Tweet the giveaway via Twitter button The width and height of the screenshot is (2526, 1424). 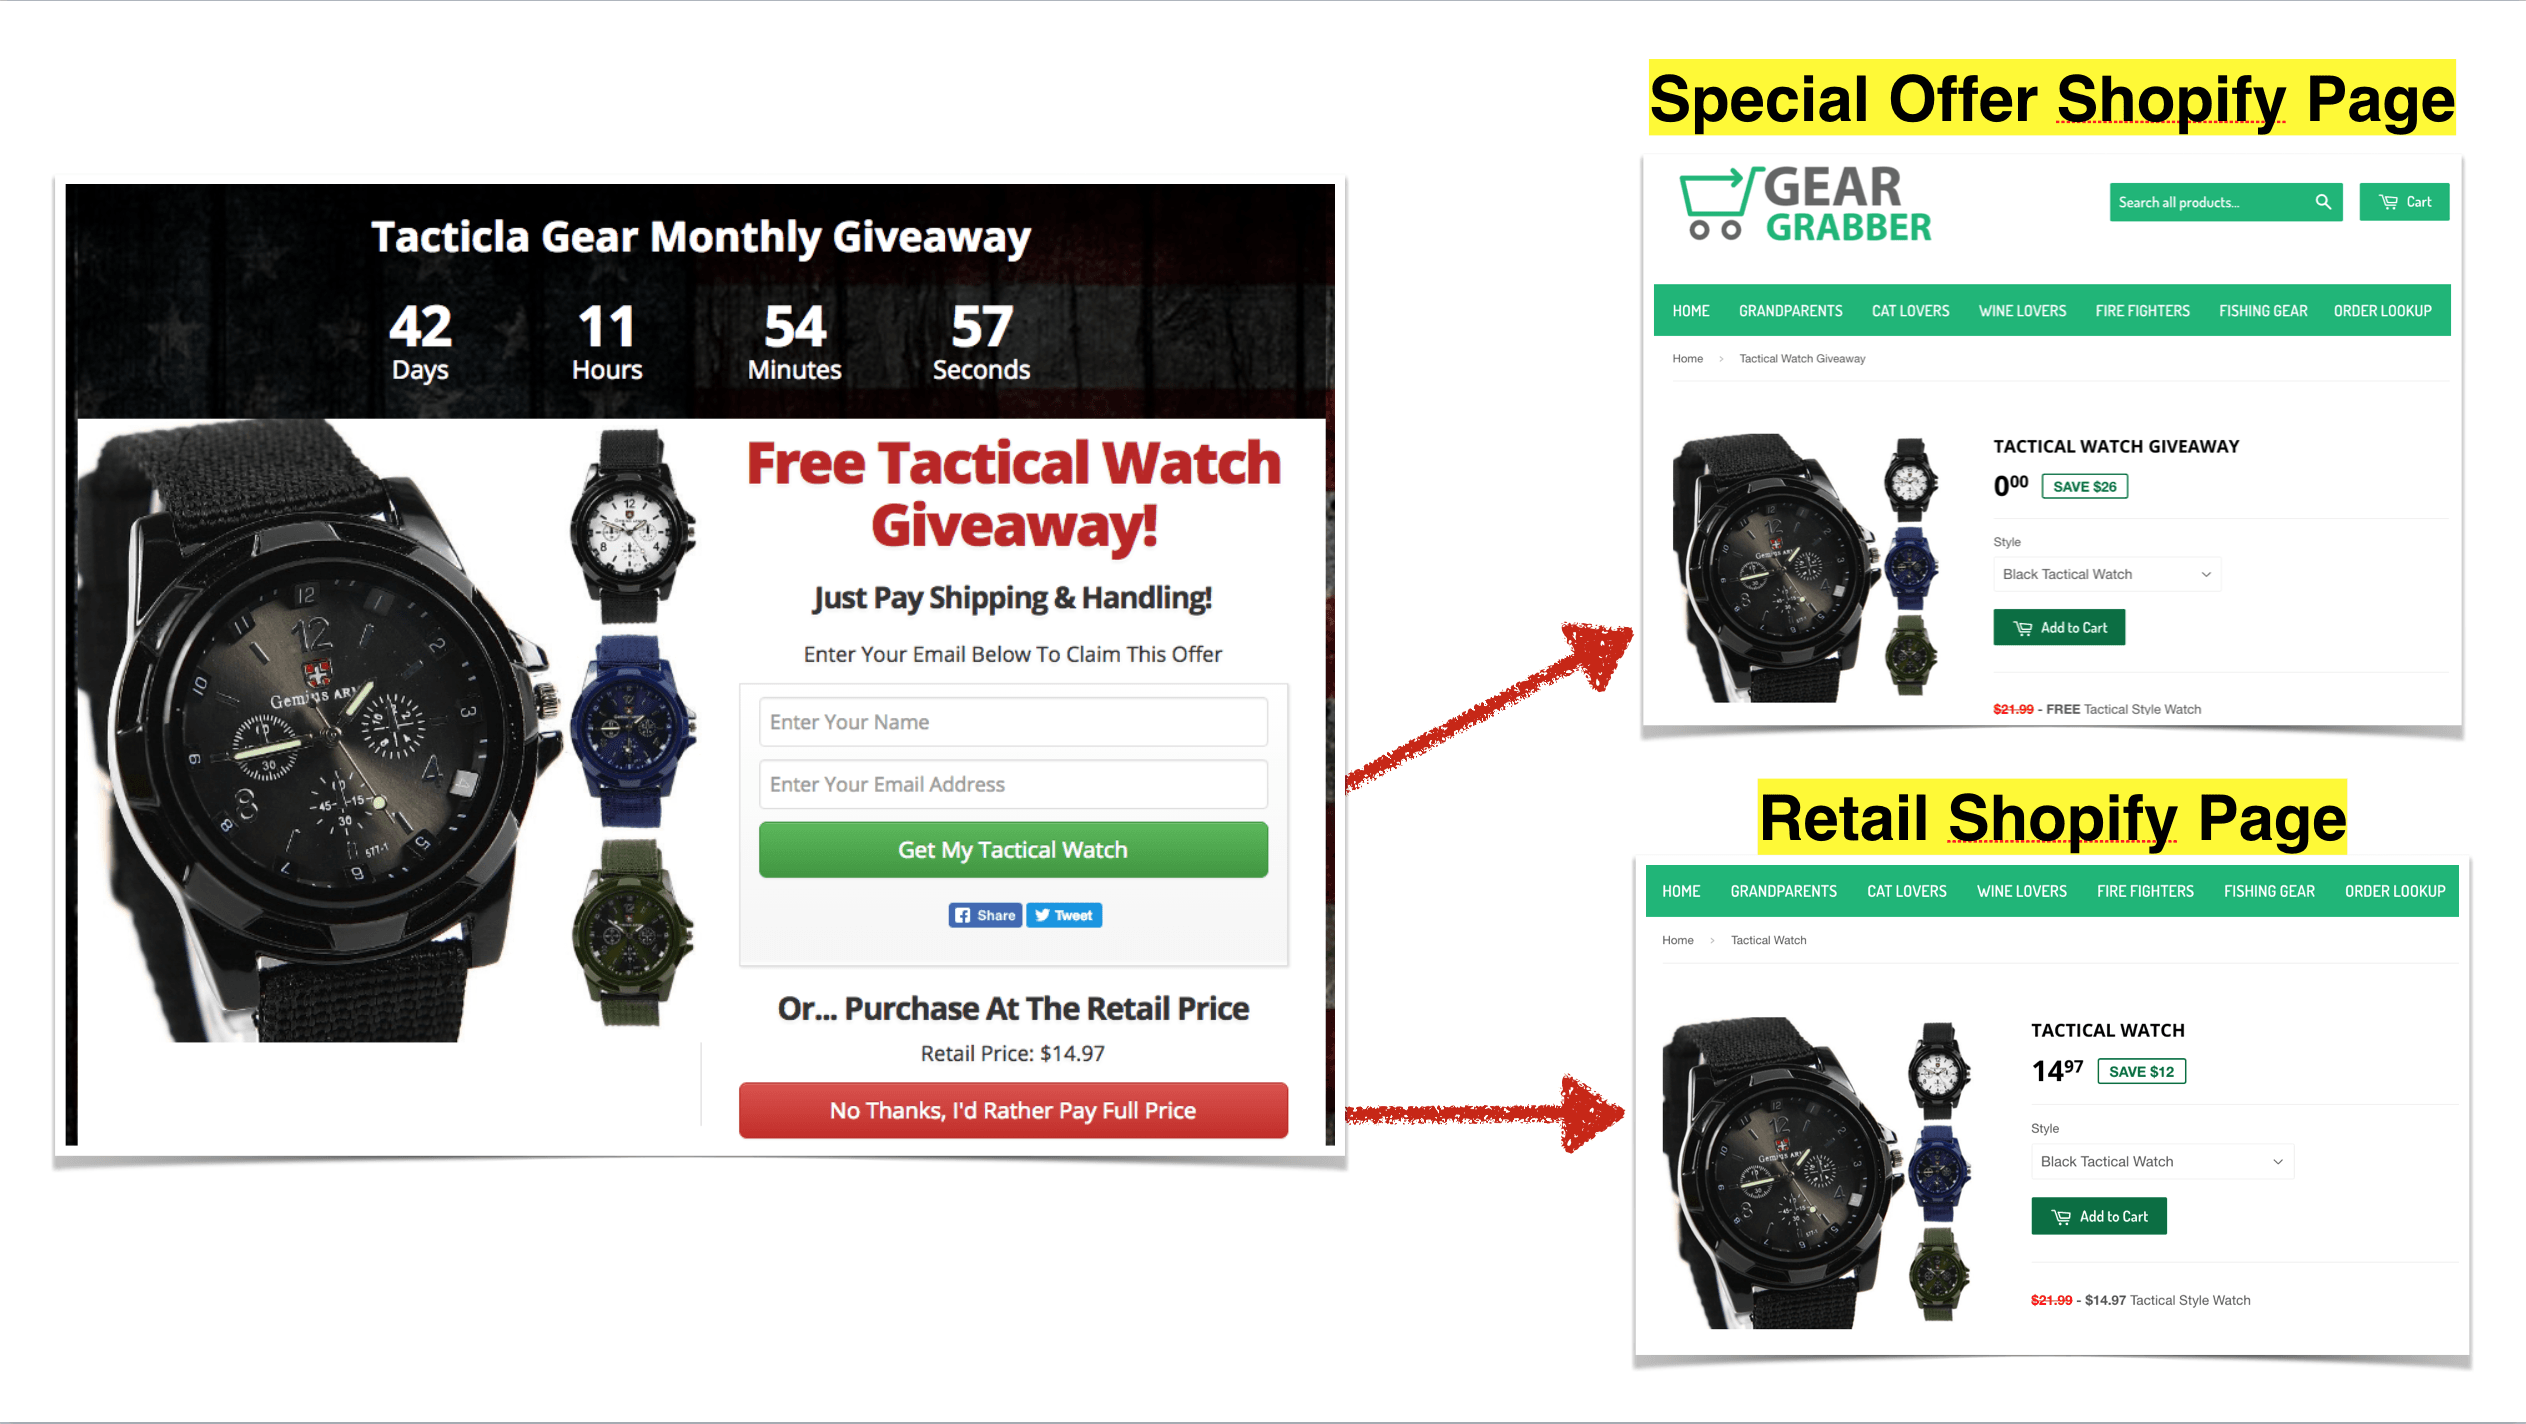[1064, 915]
